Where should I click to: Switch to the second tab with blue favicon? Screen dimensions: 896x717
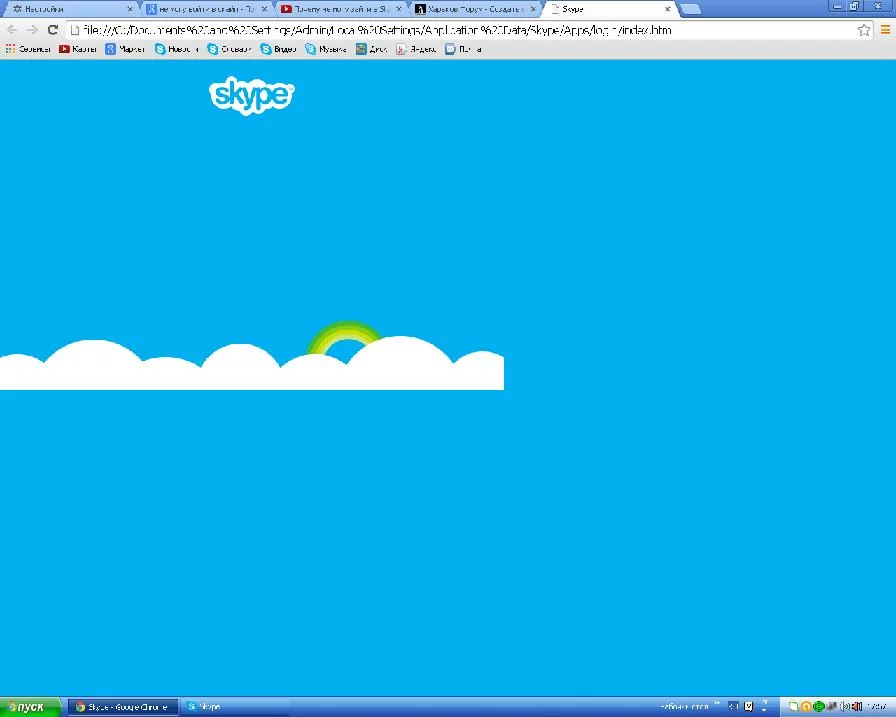pyautogui.click(x=206, y=9)
